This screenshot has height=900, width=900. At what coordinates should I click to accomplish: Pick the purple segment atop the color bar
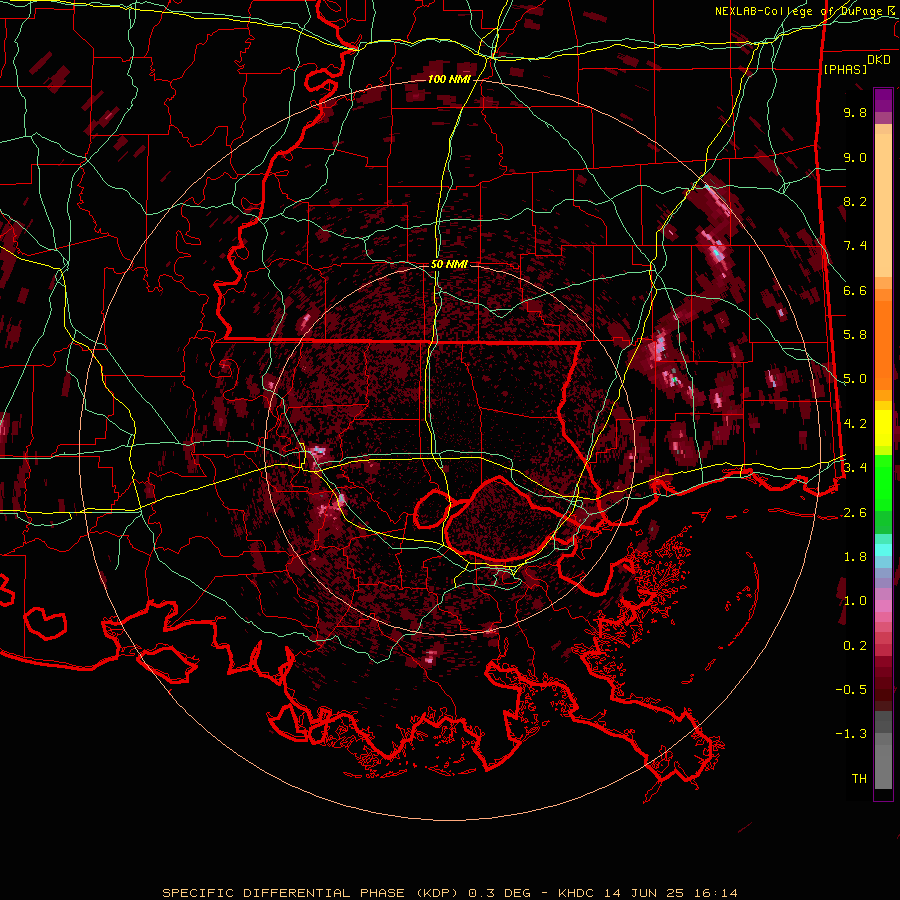[883, 100]
